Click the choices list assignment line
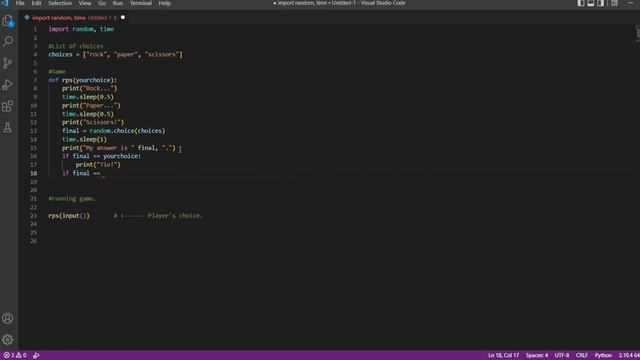Viewport: 640px width, 360px height. (116, 55)
